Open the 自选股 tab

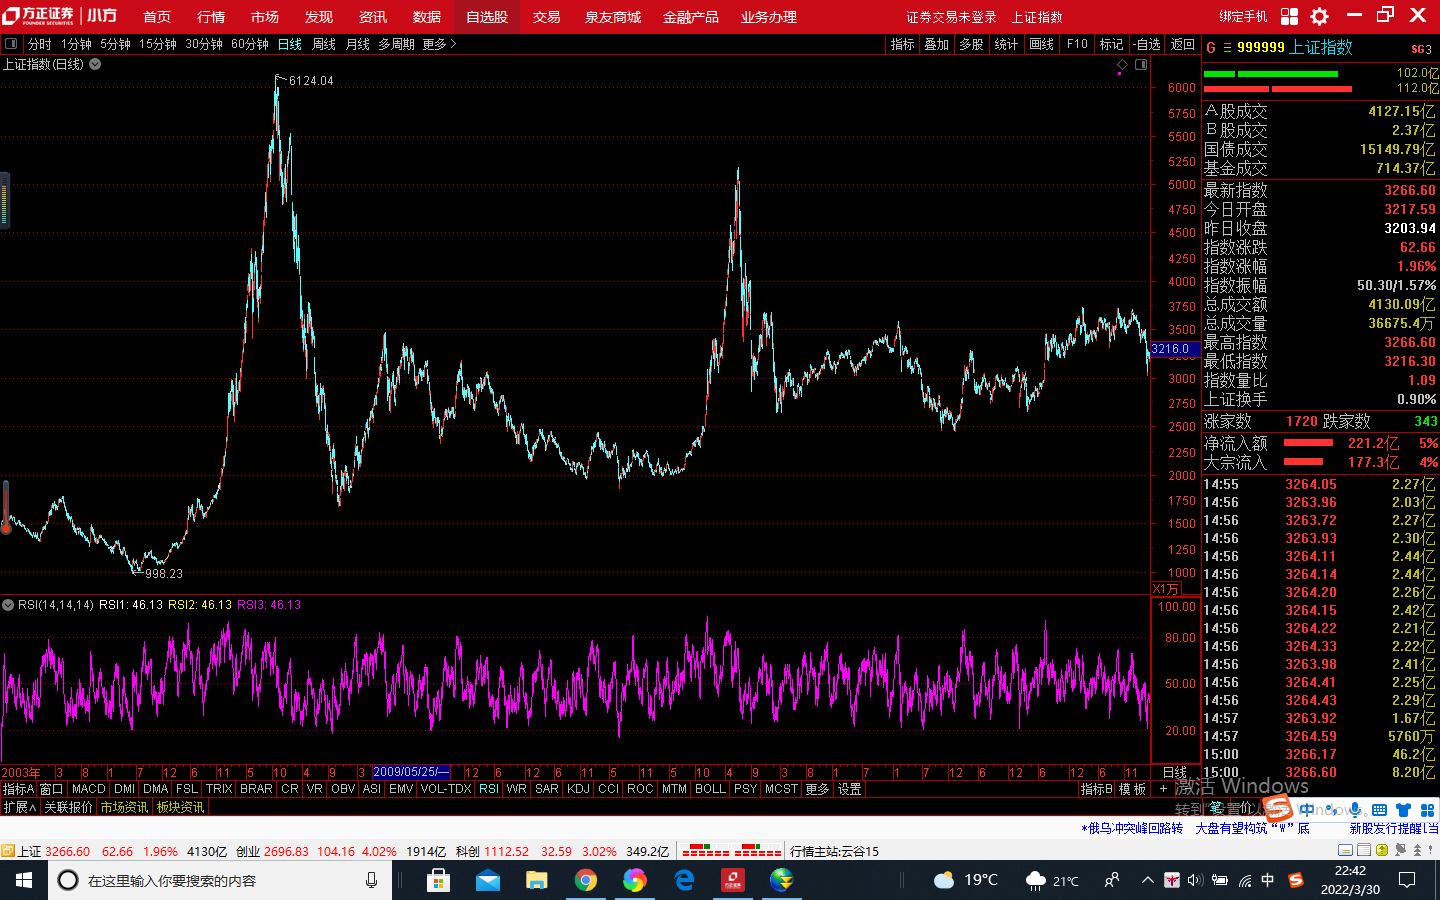(x=487, y=17)
